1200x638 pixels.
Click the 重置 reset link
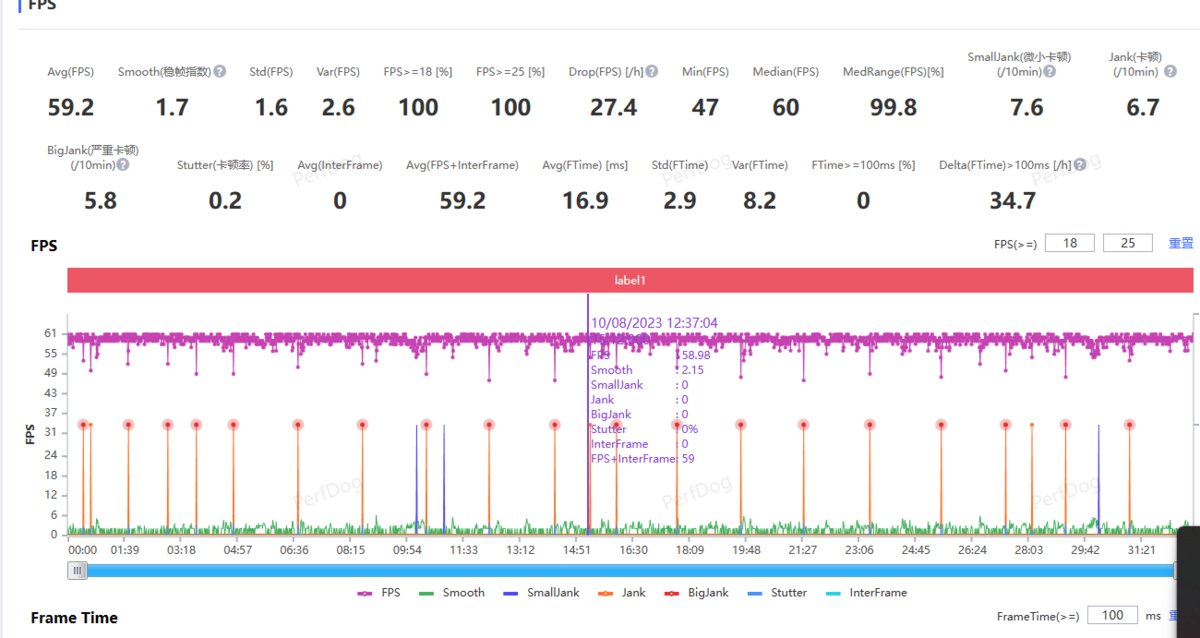(1181, 243)
